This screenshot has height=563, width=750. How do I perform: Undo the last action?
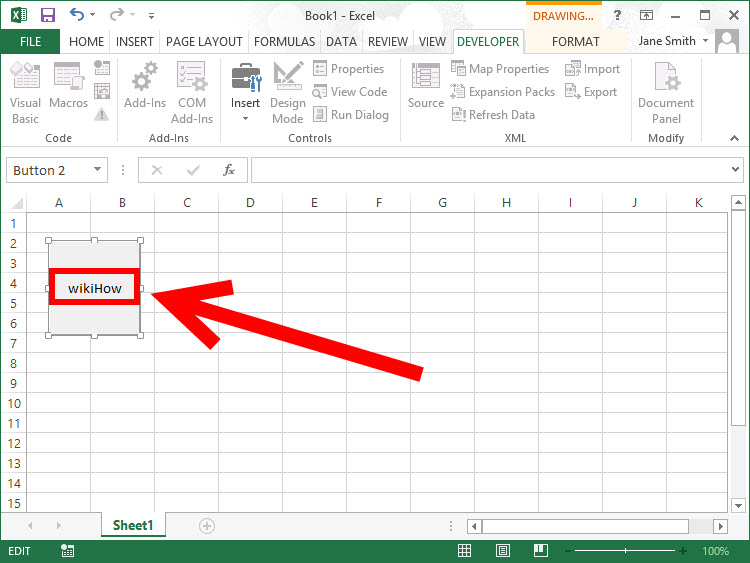point(77,15)
